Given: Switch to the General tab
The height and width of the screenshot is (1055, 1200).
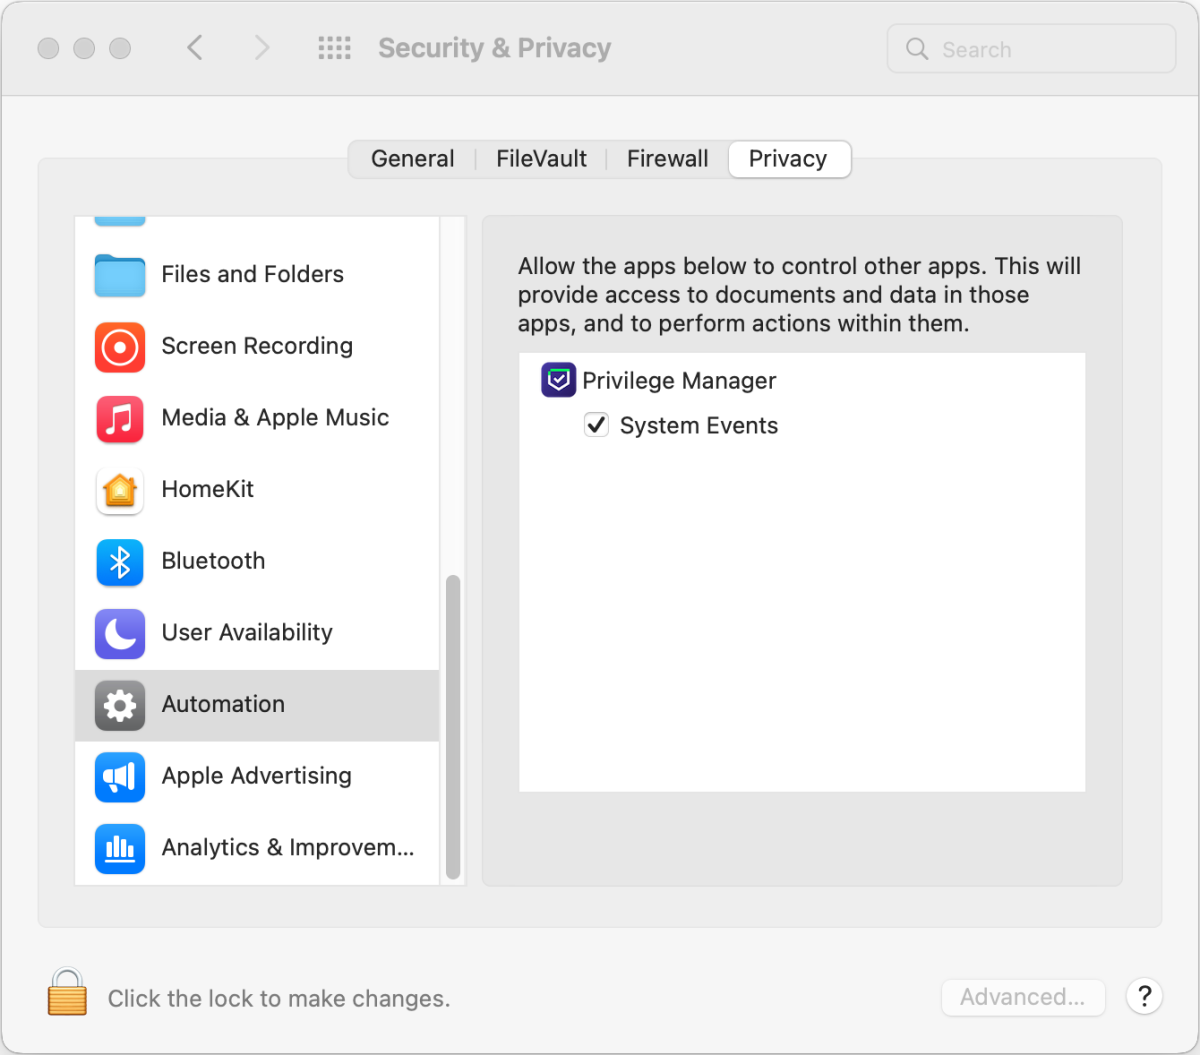Looking at the screenshot, I should pyautogui.click(x=412, y=159).
